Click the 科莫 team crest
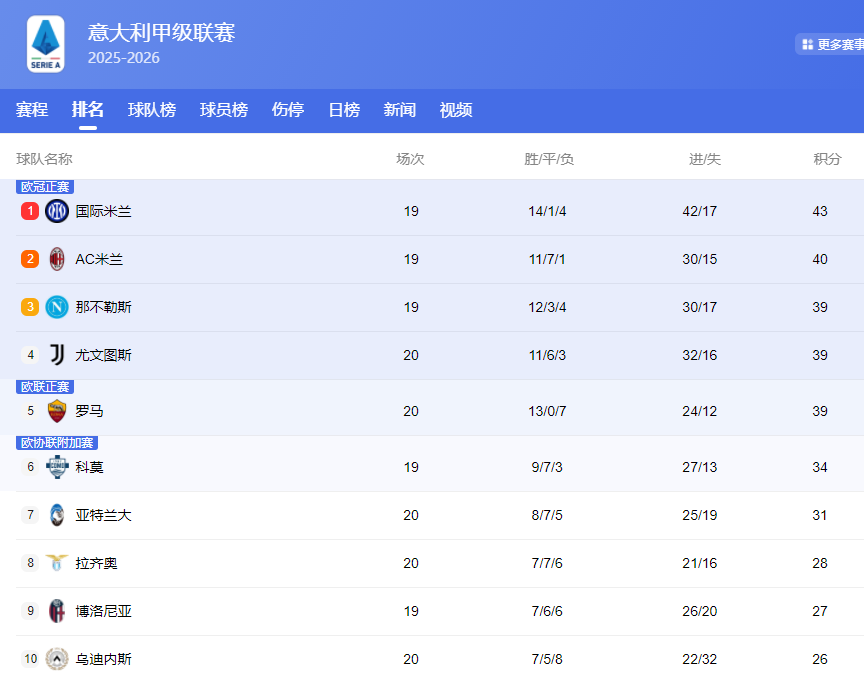Screen dimensions: 864x680 pyautogui.click(x=57, y=467)
